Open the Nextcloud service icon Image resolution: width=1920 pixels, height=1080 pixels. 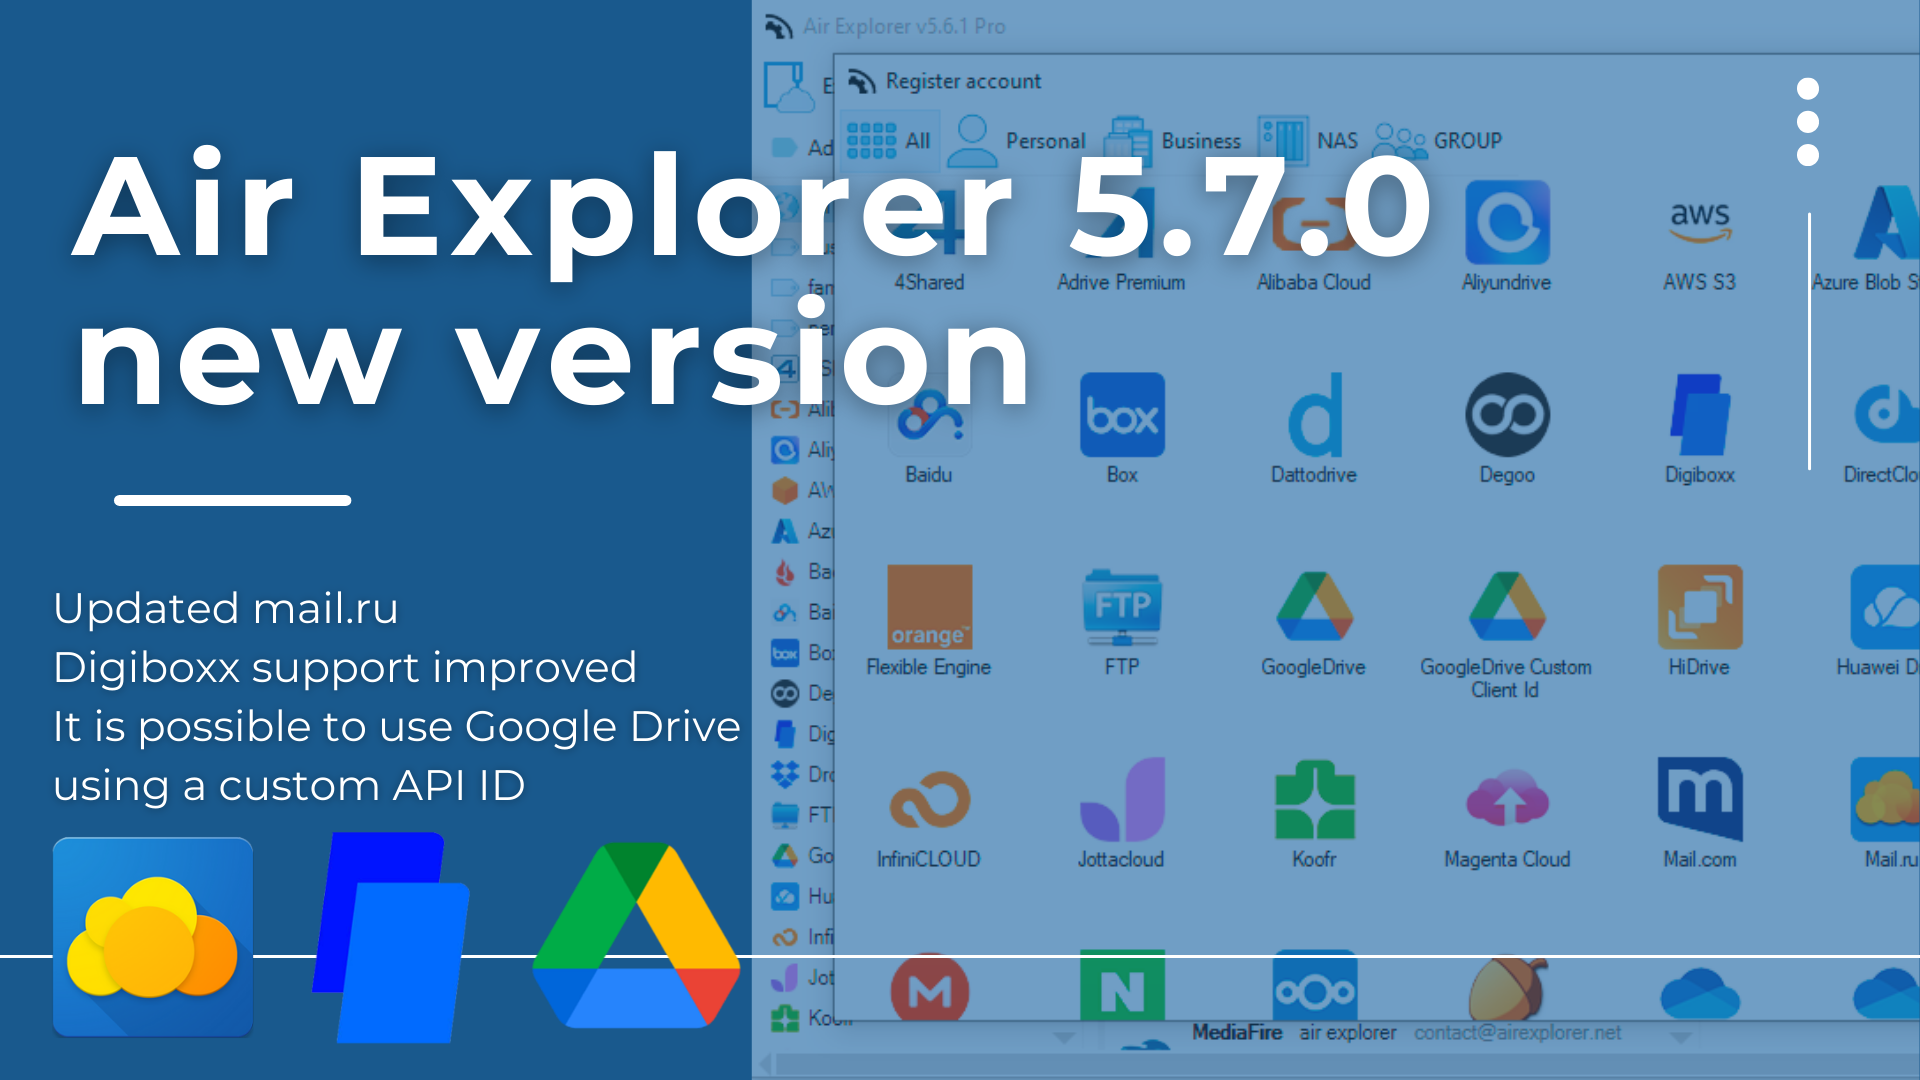[1314, 990]
